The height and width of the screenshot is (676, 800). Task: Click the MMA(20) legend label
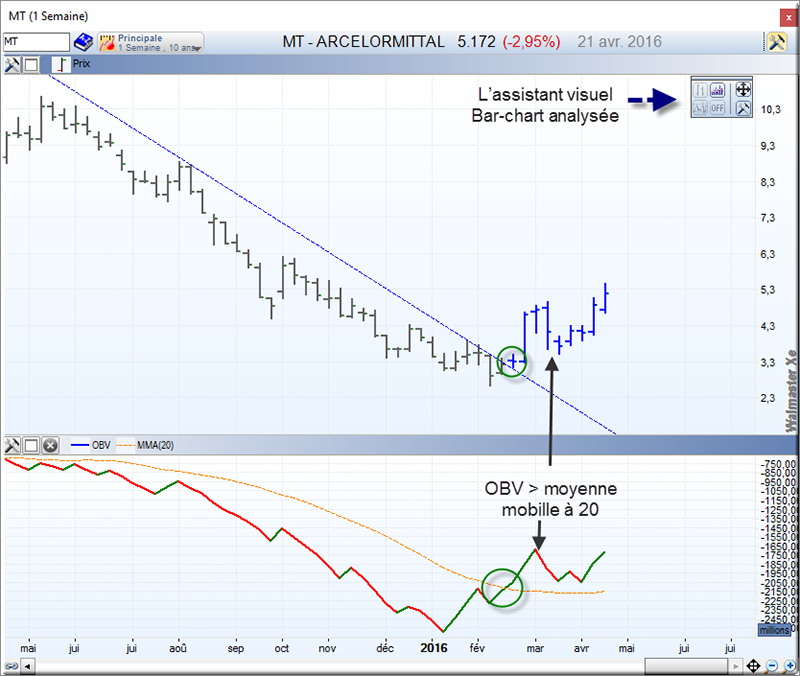coord(155,445)
